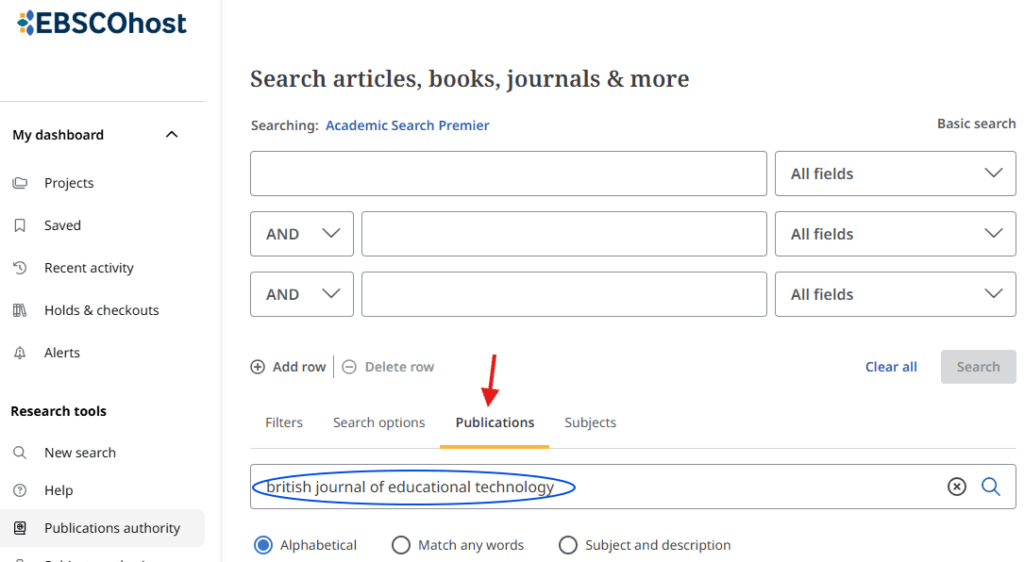Switch to the Subjects tab
The image size is (1024, 562).
tap(590, 422)
